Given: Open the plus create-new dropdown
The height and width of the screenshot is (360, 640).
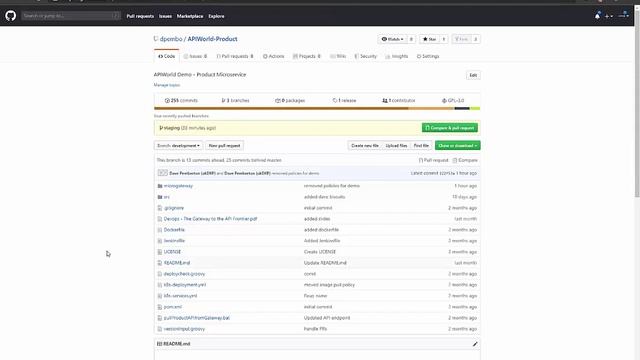Looking at the screenshot, I should point(609,16).
